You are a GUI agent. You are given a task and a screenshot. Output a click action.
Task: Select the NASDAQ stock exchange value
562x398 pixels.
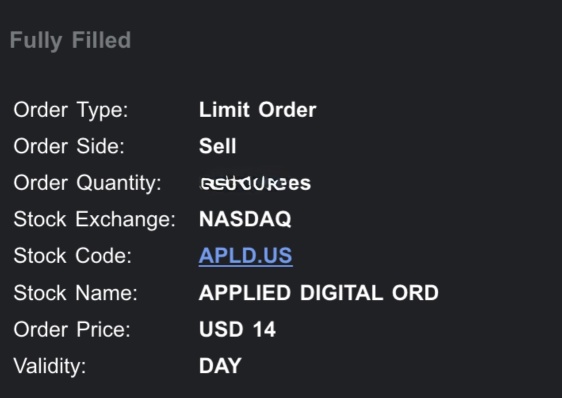[x=245, y=219]
